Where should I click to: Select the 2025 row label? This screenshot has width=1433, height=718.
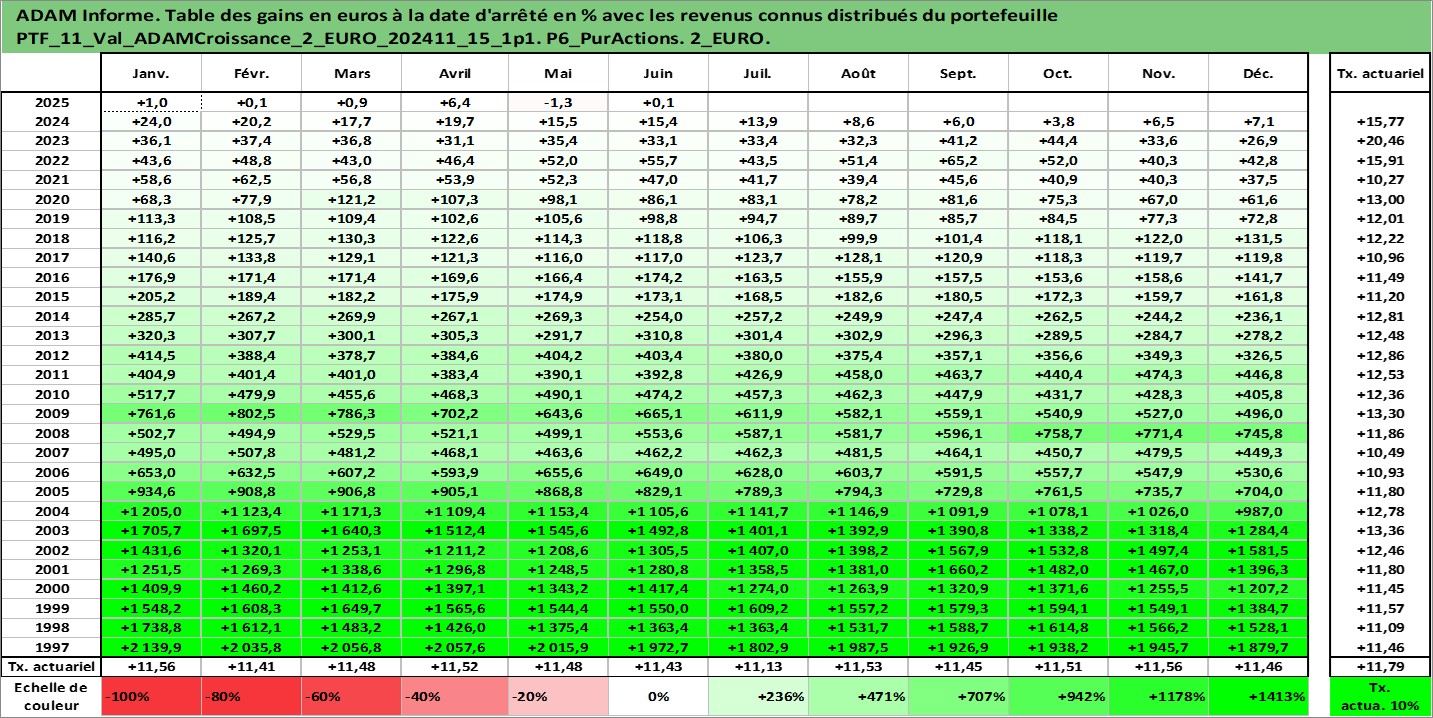pos(51,103)
